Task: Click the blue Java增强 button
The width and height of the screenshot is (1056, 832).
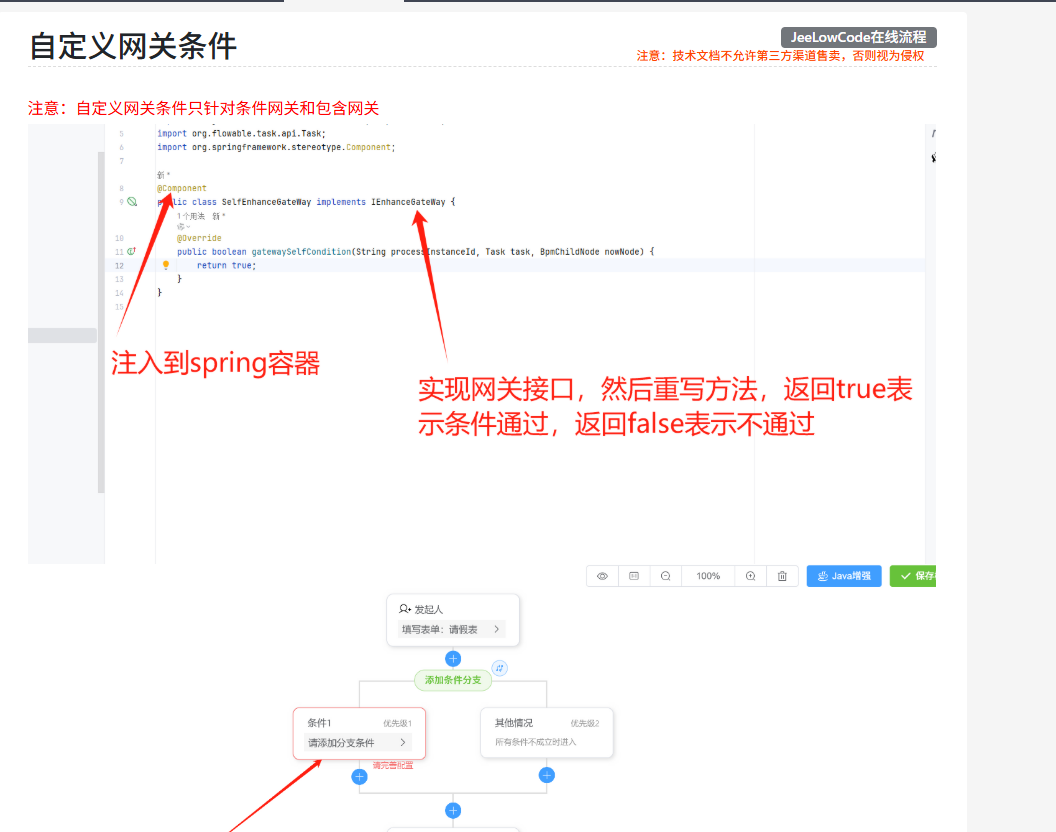Action: point(844,576)
